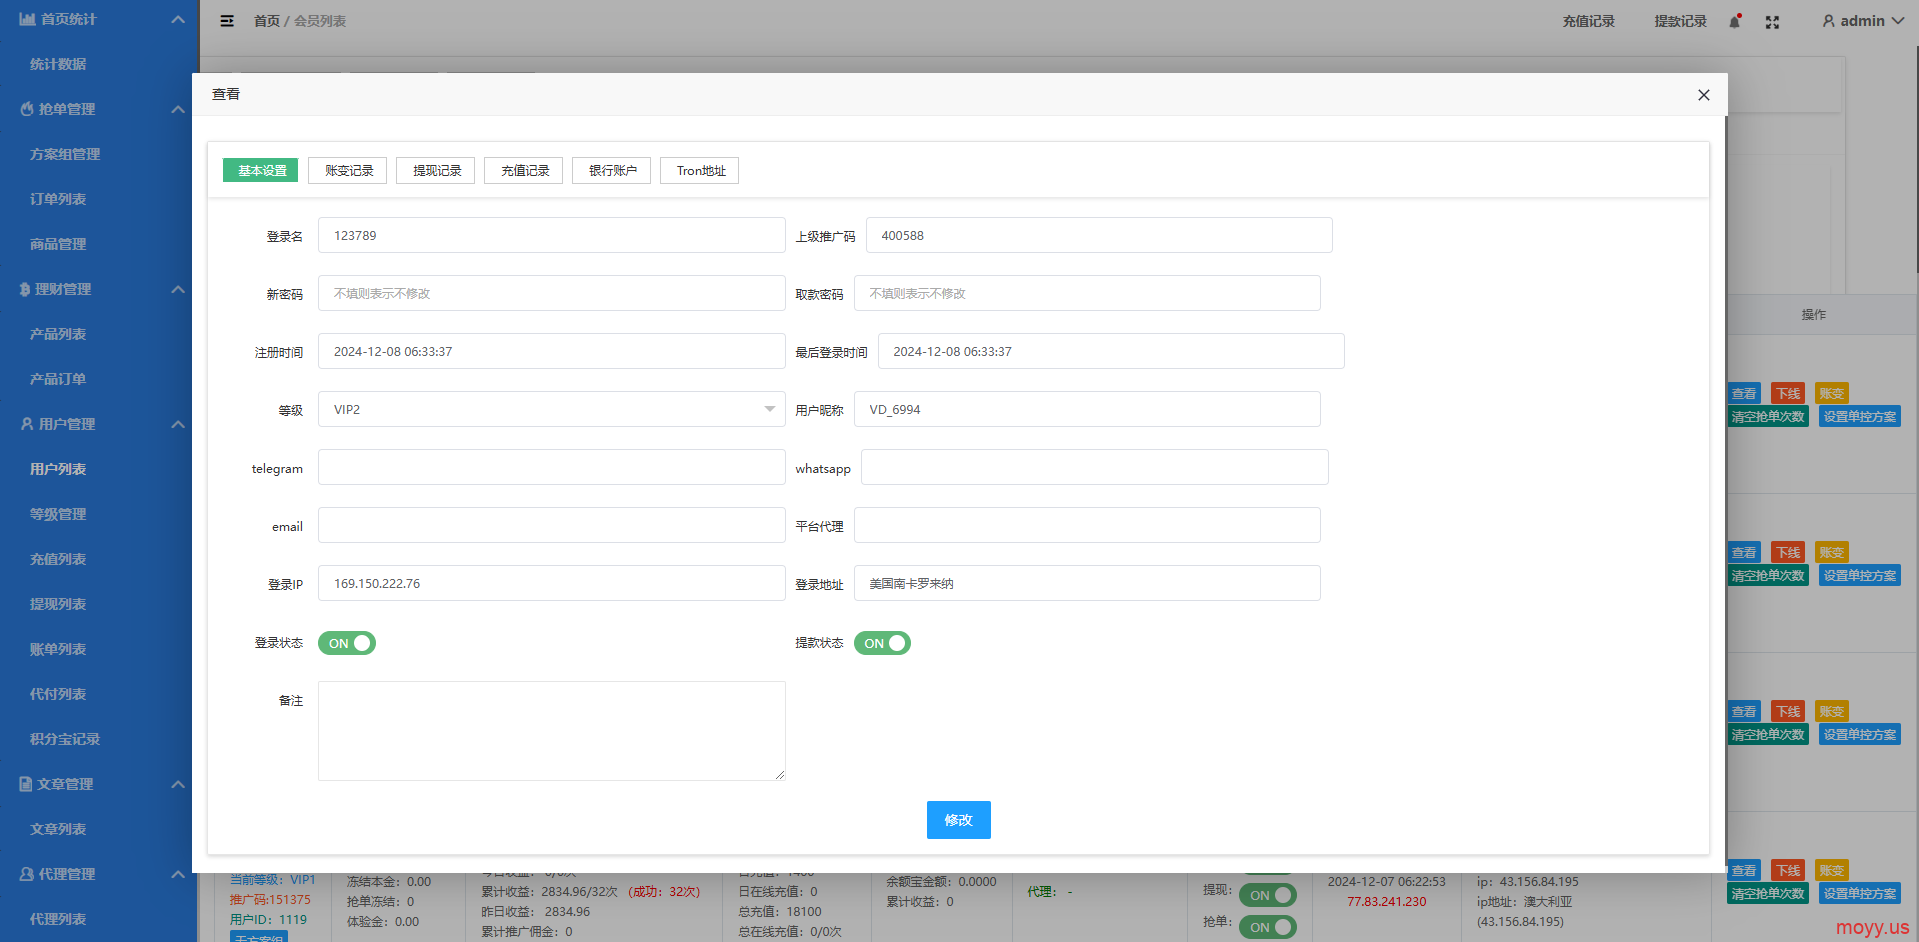Viewport: 1919px width, 942px height.
Task: Open 提款记录 link in top header
Action: 1680,21
